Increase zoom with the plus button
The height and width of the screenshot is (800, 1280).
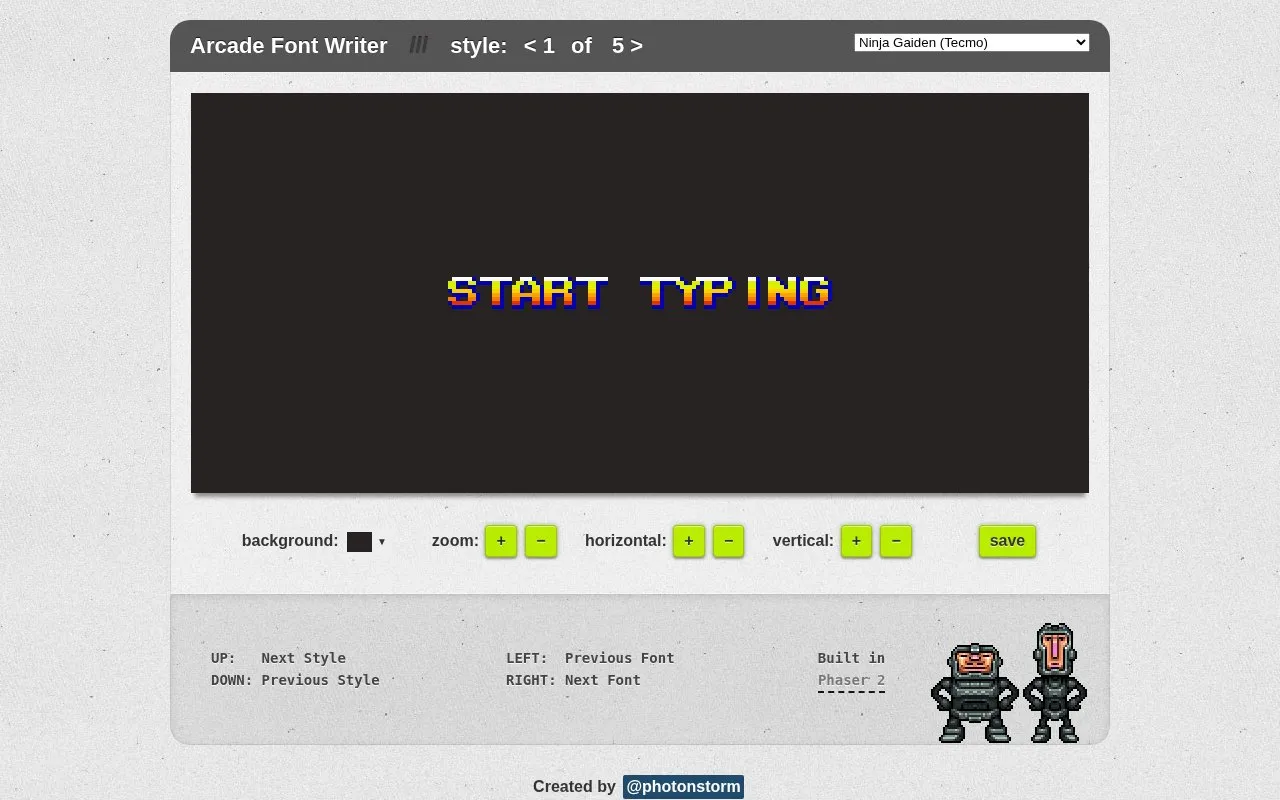[501, 541]
